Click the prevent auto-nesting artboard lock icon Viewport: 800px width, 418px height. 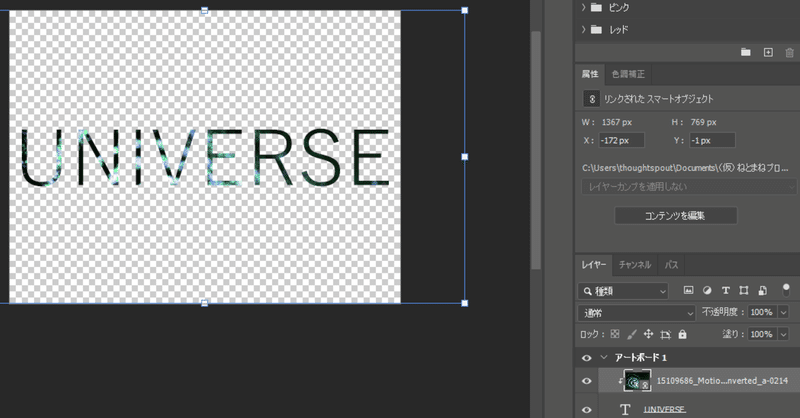665,334
